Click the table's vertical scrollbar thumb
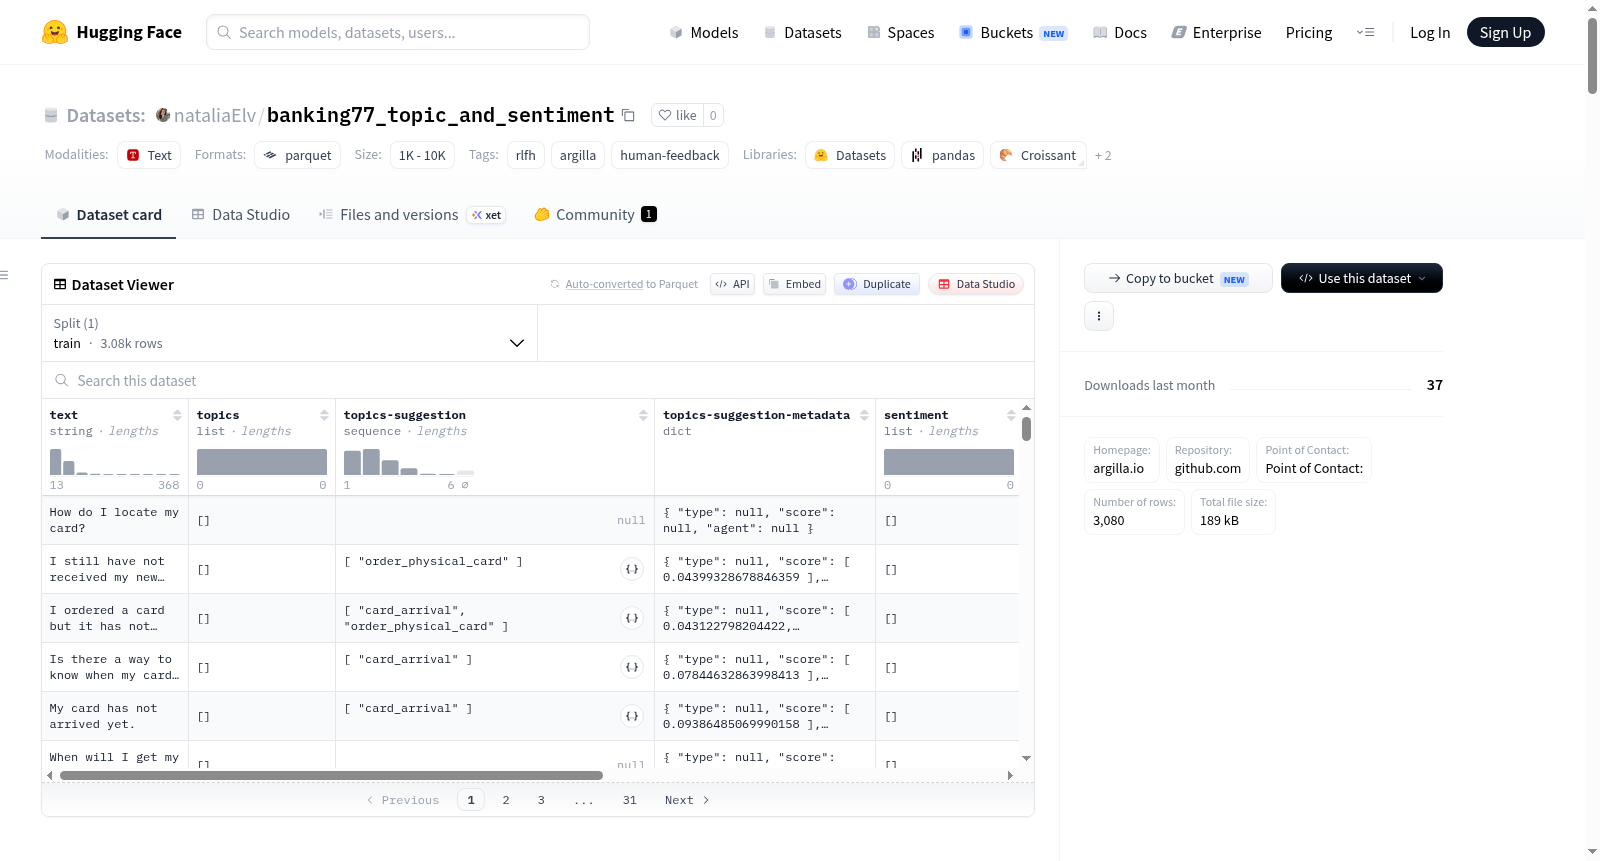 click(x=1026, y=429)
